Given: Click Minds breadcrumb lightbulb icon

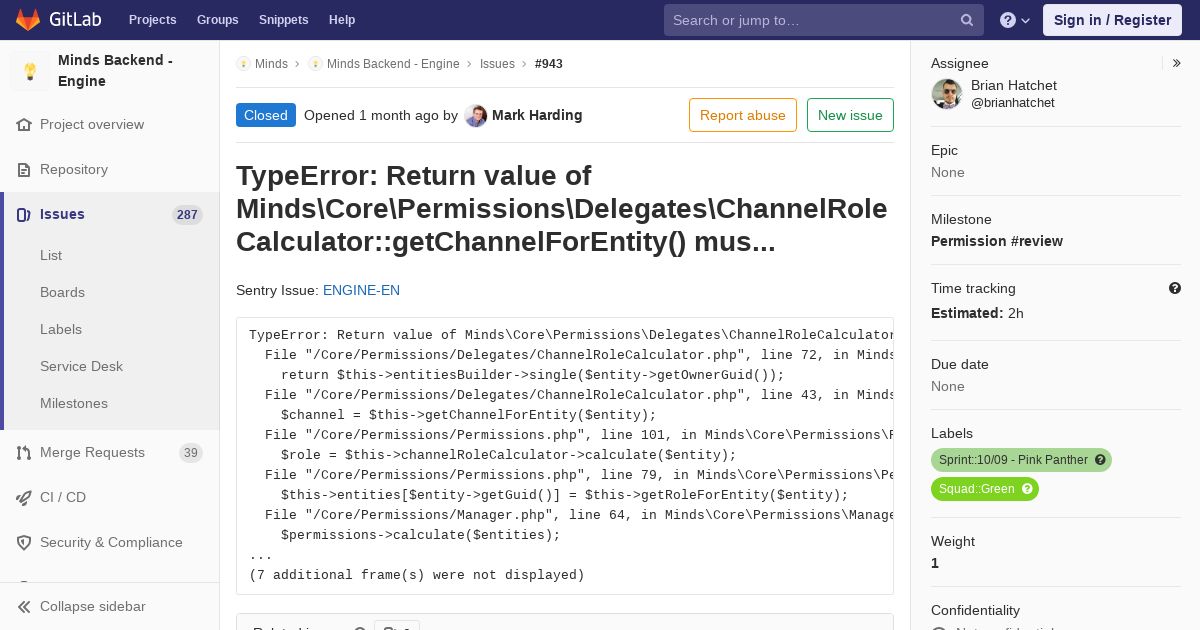Looking at the screenshot, I should coord(243,64).
